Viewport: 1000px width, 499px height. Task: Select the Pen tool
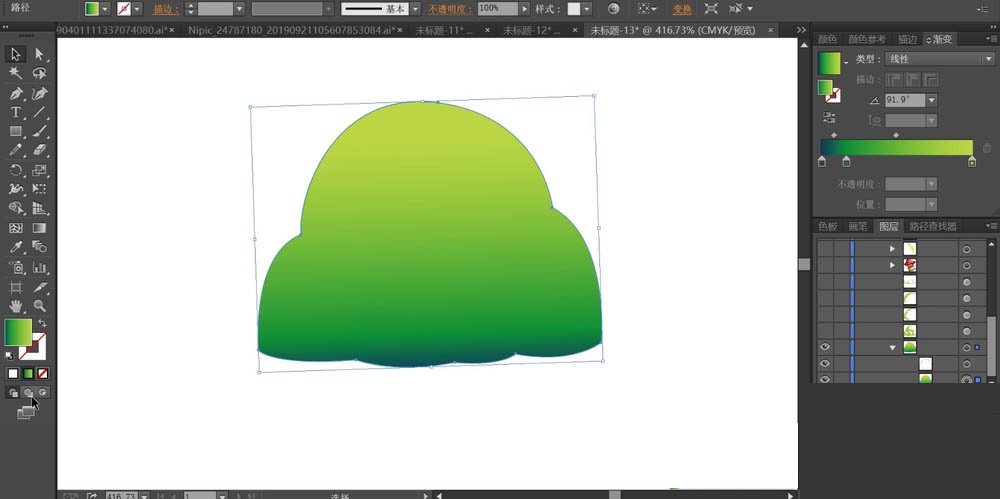(16, 93)
